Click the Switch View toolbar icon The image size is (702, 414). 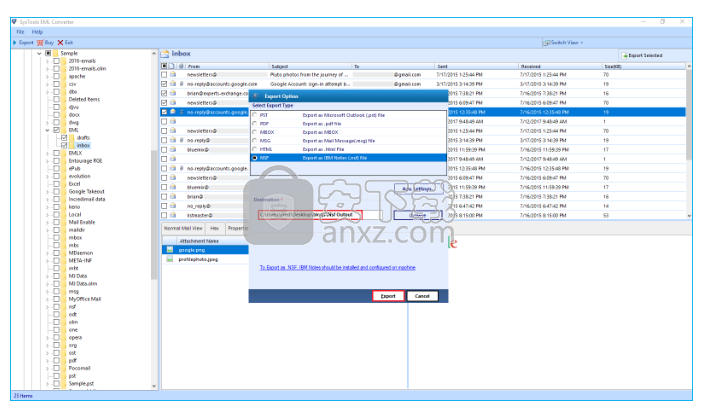[546, 43]
